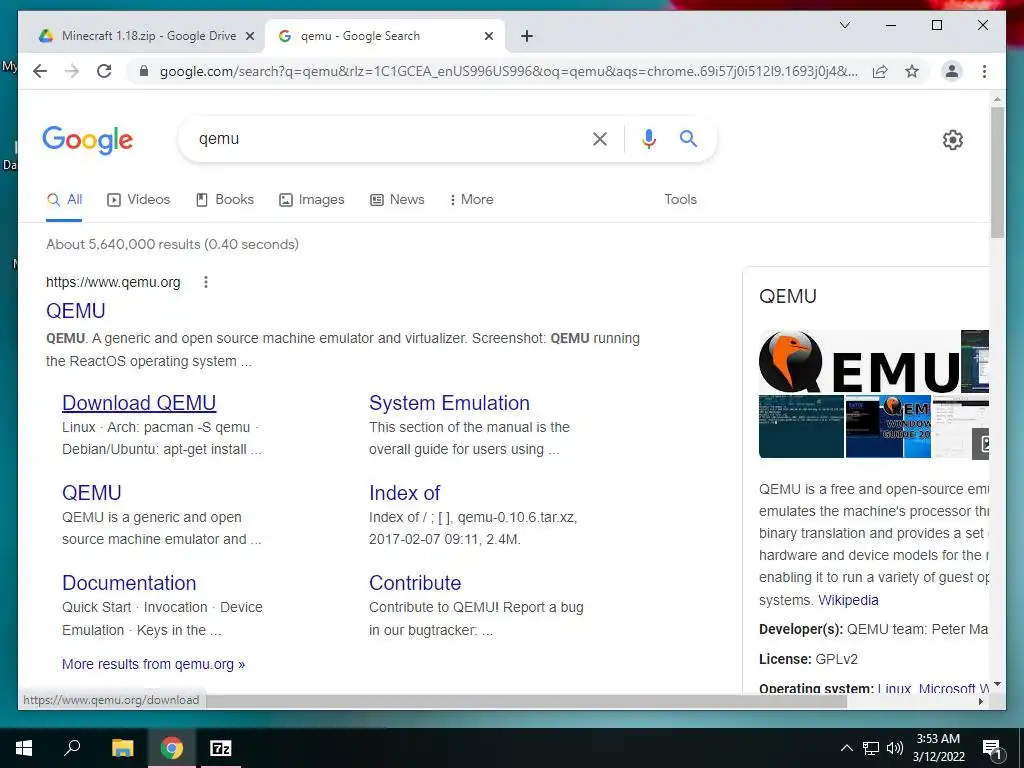The height and width of the screenshot is (768, 1024).
Task: Open the Index of link
Action: click(404, 493)
